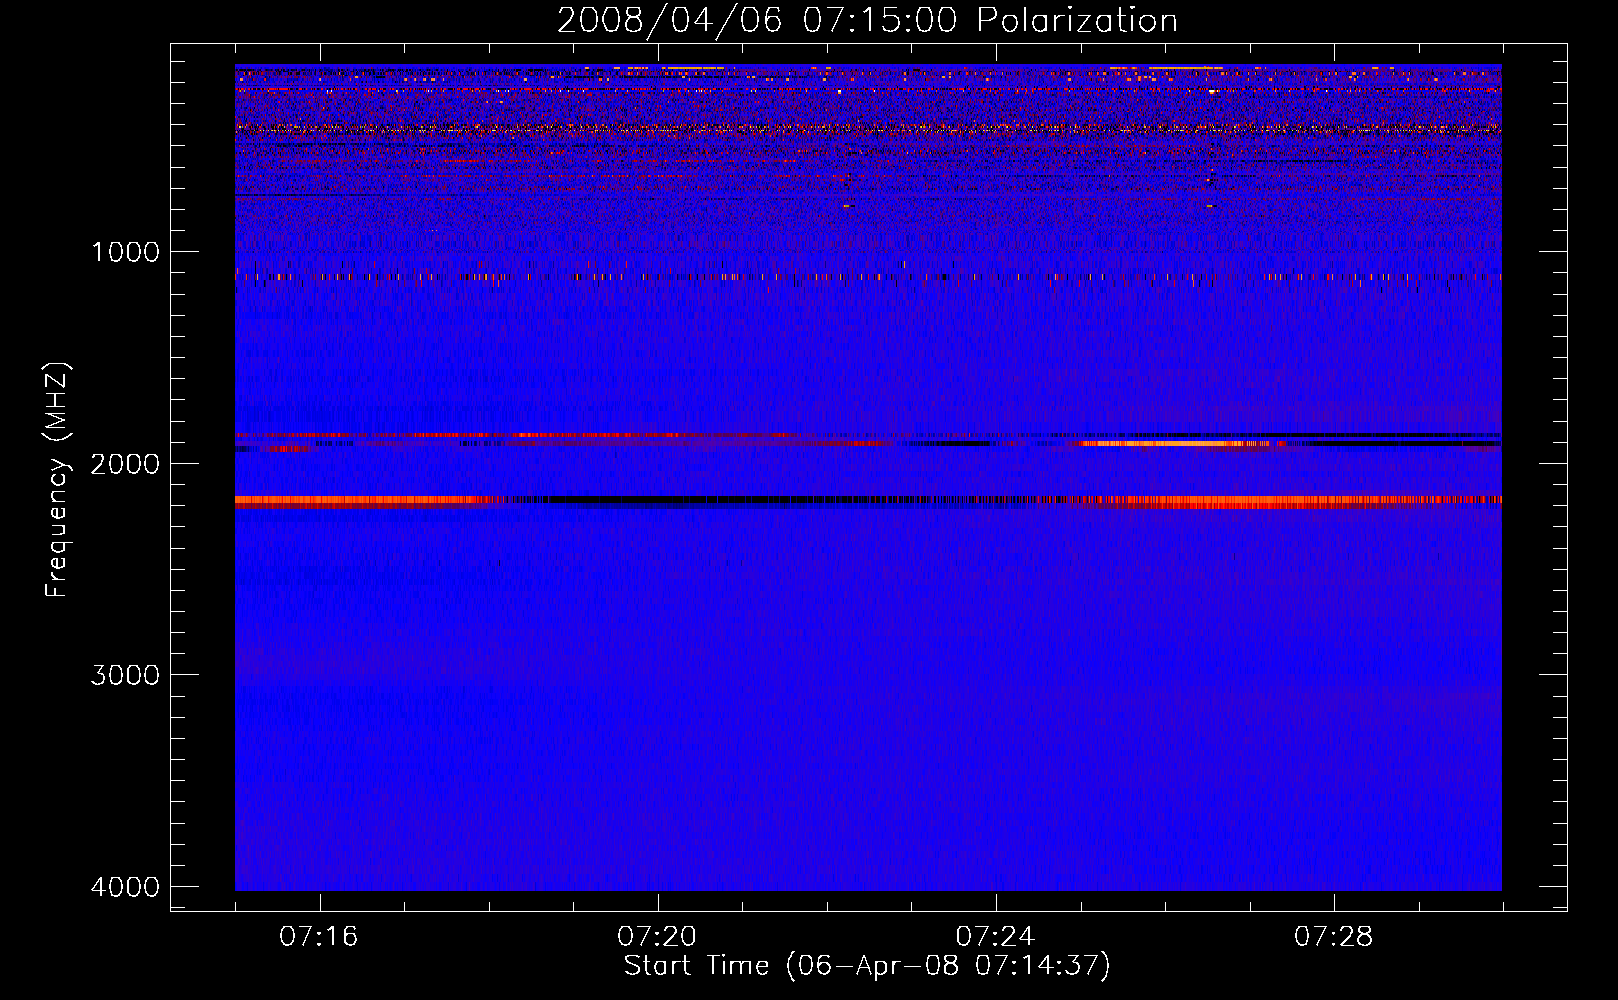Select the 2000 frequency axis label
Image resolution: width=1618 pixels, height=1000 pixels.
pos(125,463)
